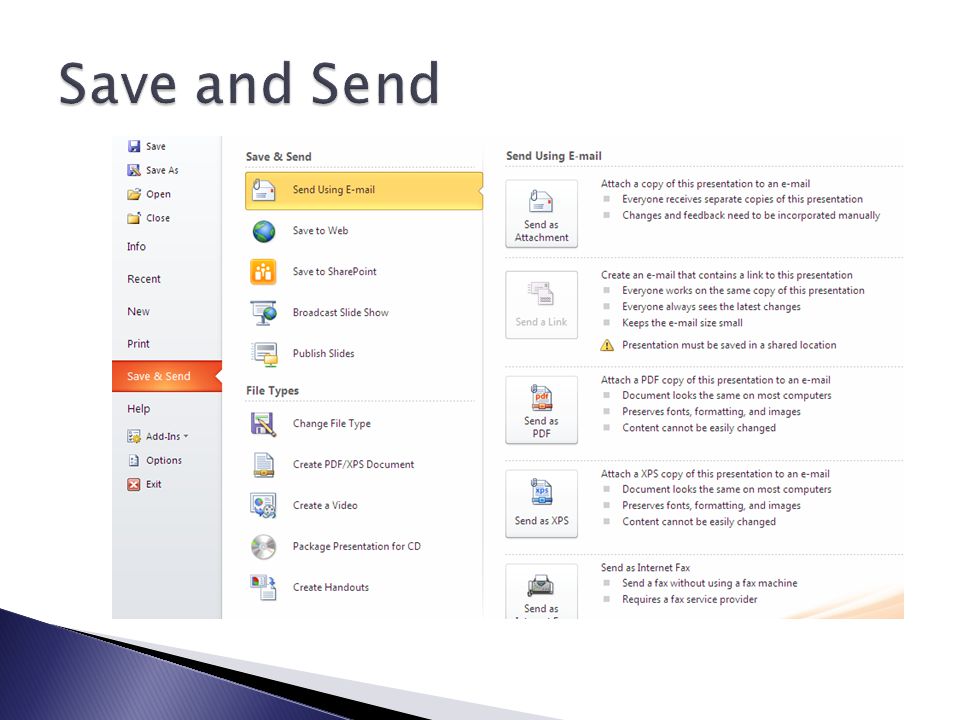Click the Options icon

tap(134, 460)
